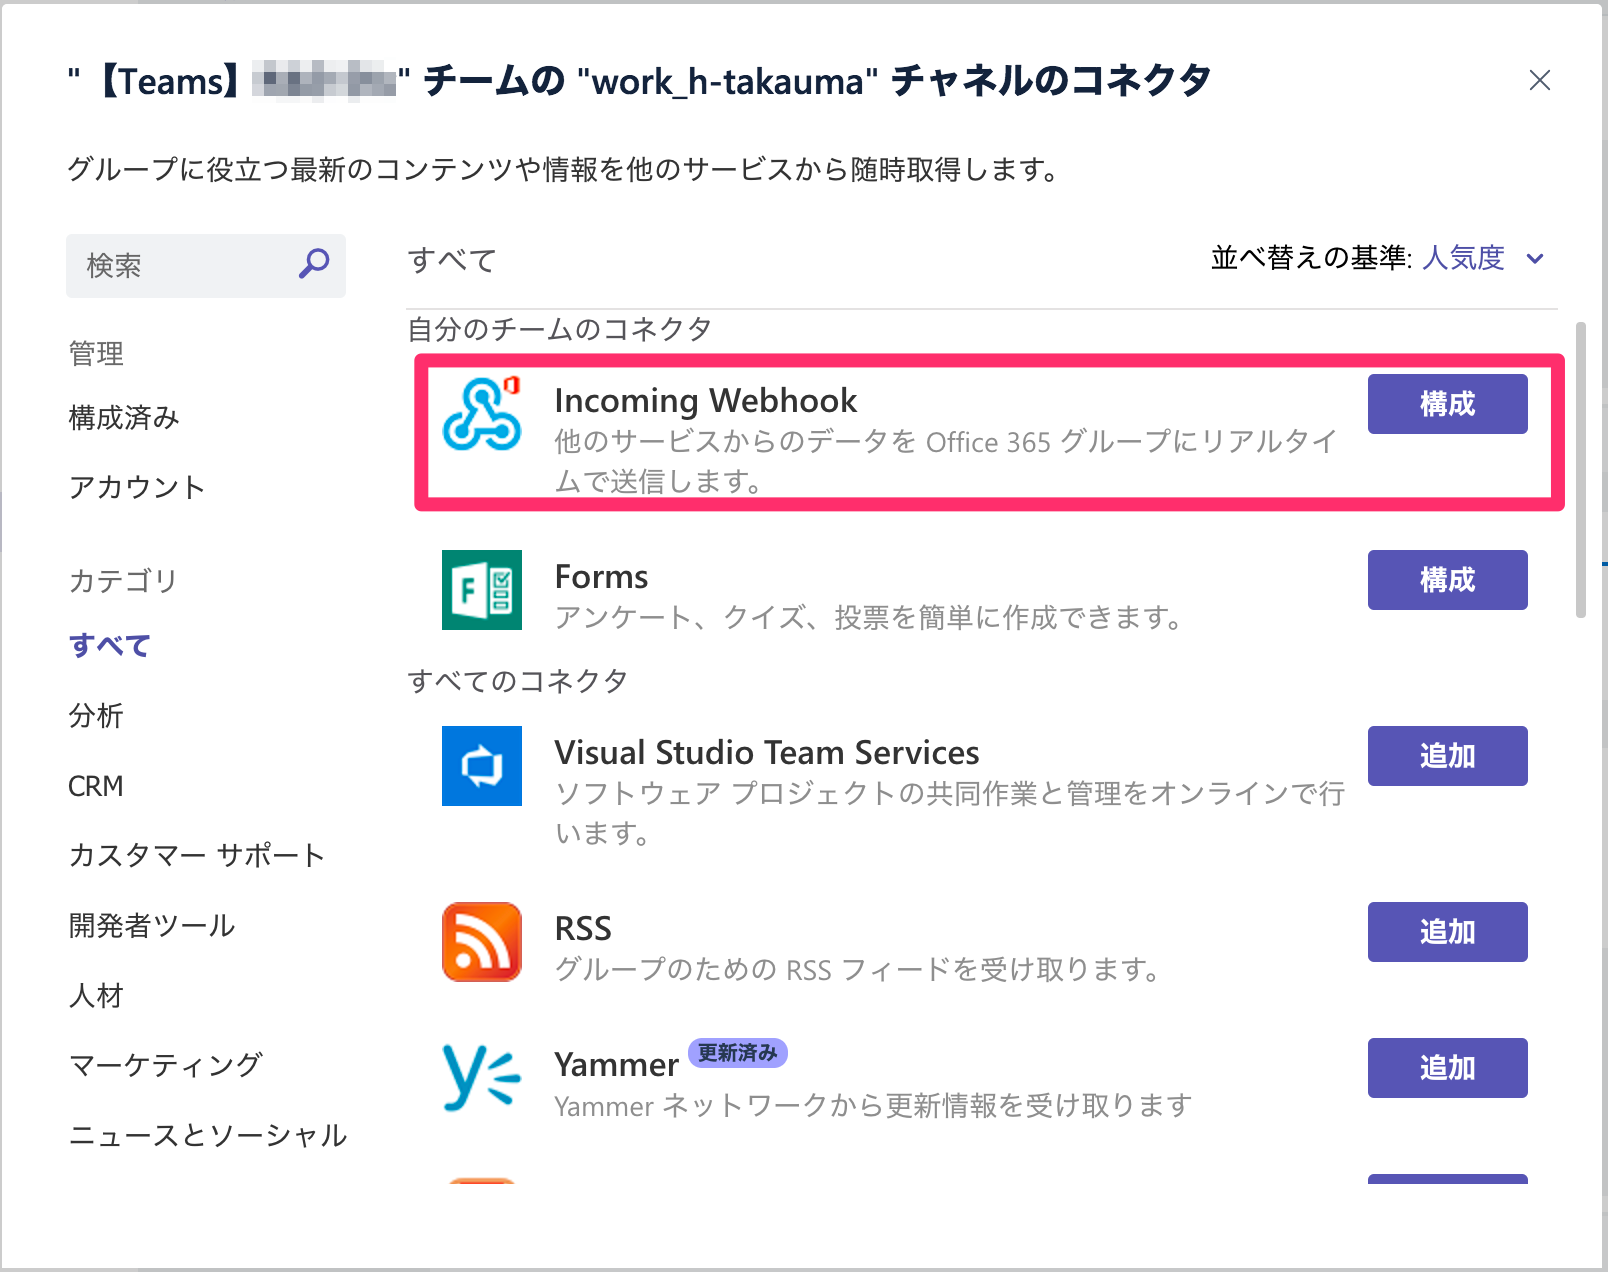Open アカウント management section
The height and width of the screenshot is (1272, 1608).
(137, 487)
